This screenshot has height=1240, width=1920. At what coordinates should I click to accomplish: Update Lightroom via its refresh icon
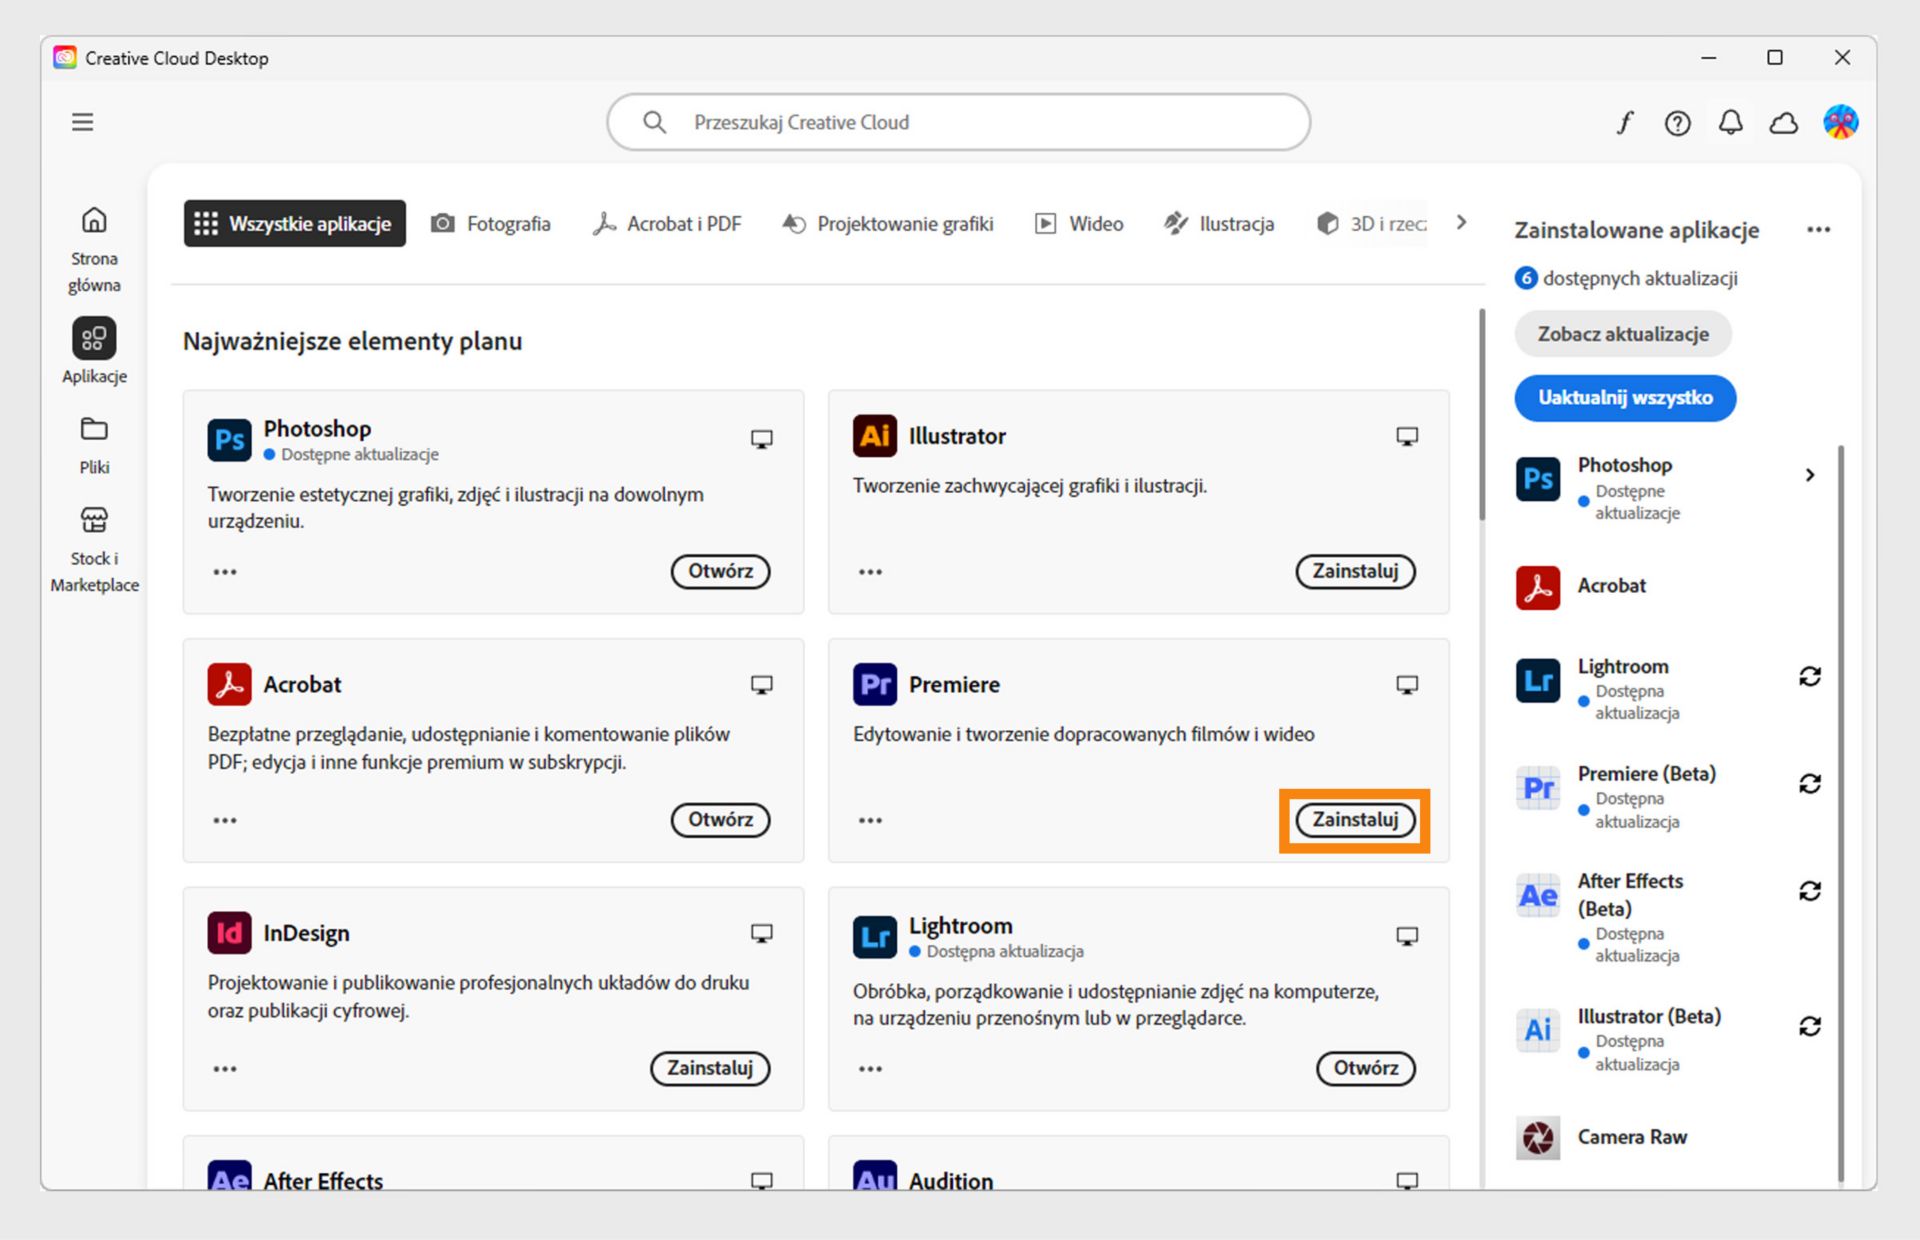pos(1810,677)
